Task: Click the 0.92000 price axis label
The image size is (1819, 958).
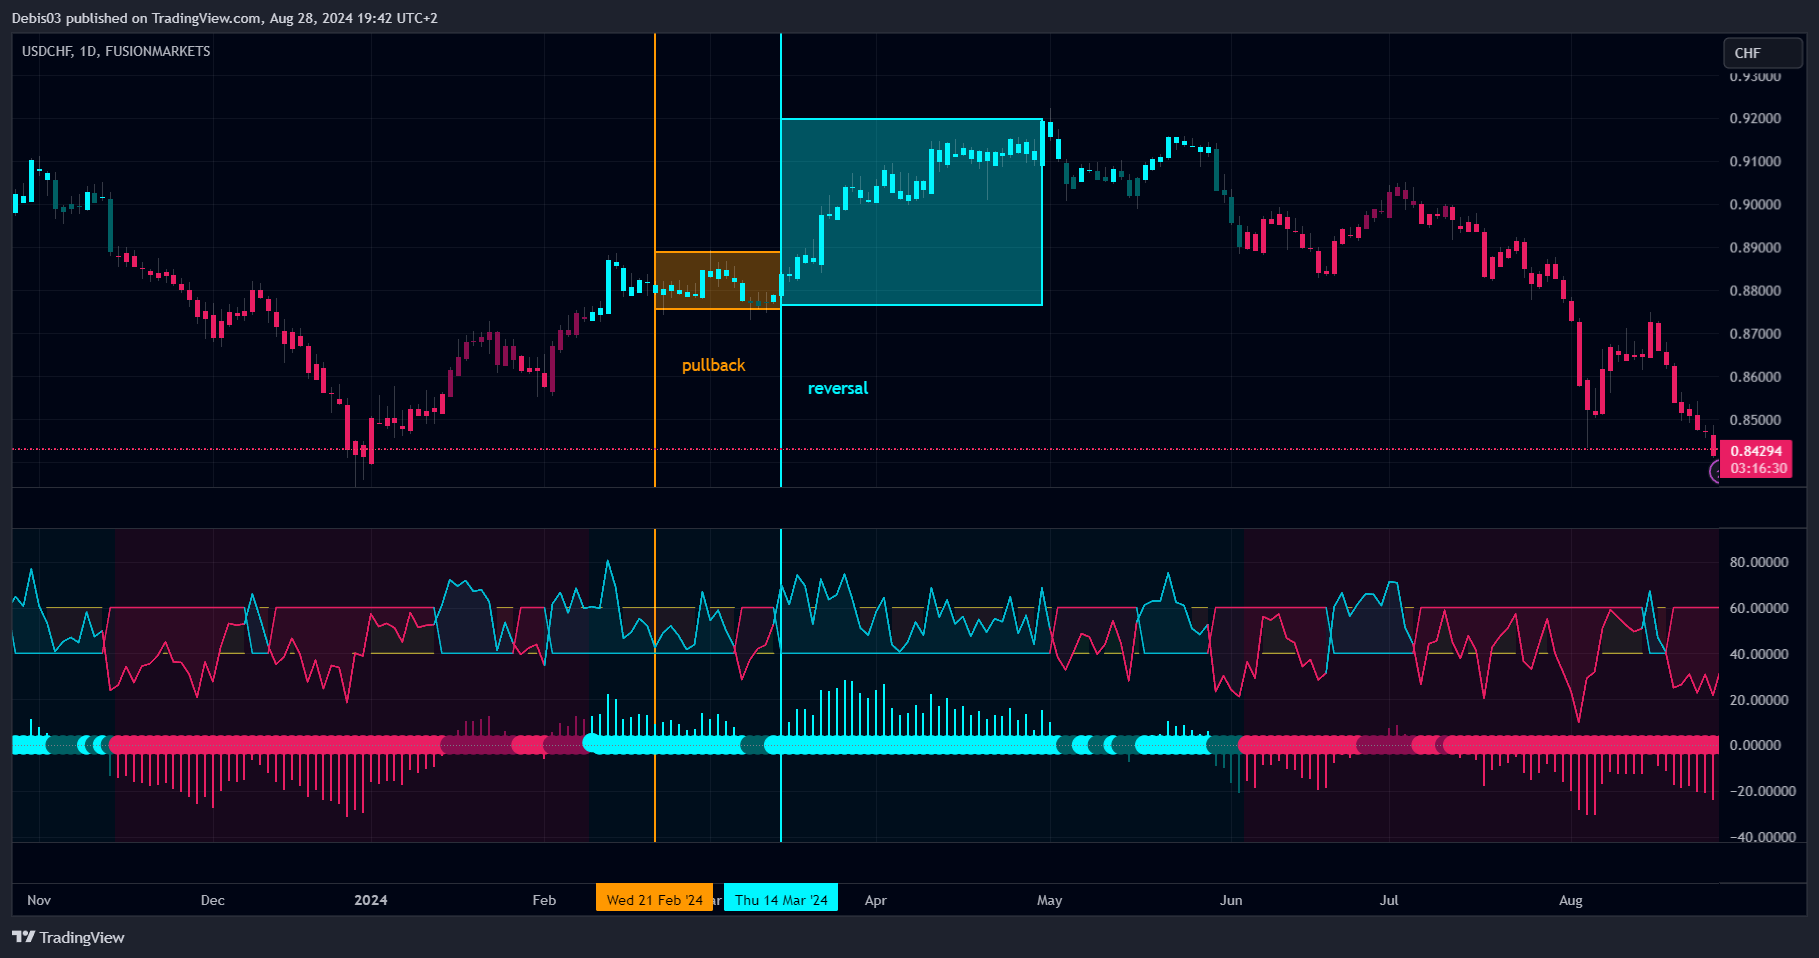Action: 1755,118
